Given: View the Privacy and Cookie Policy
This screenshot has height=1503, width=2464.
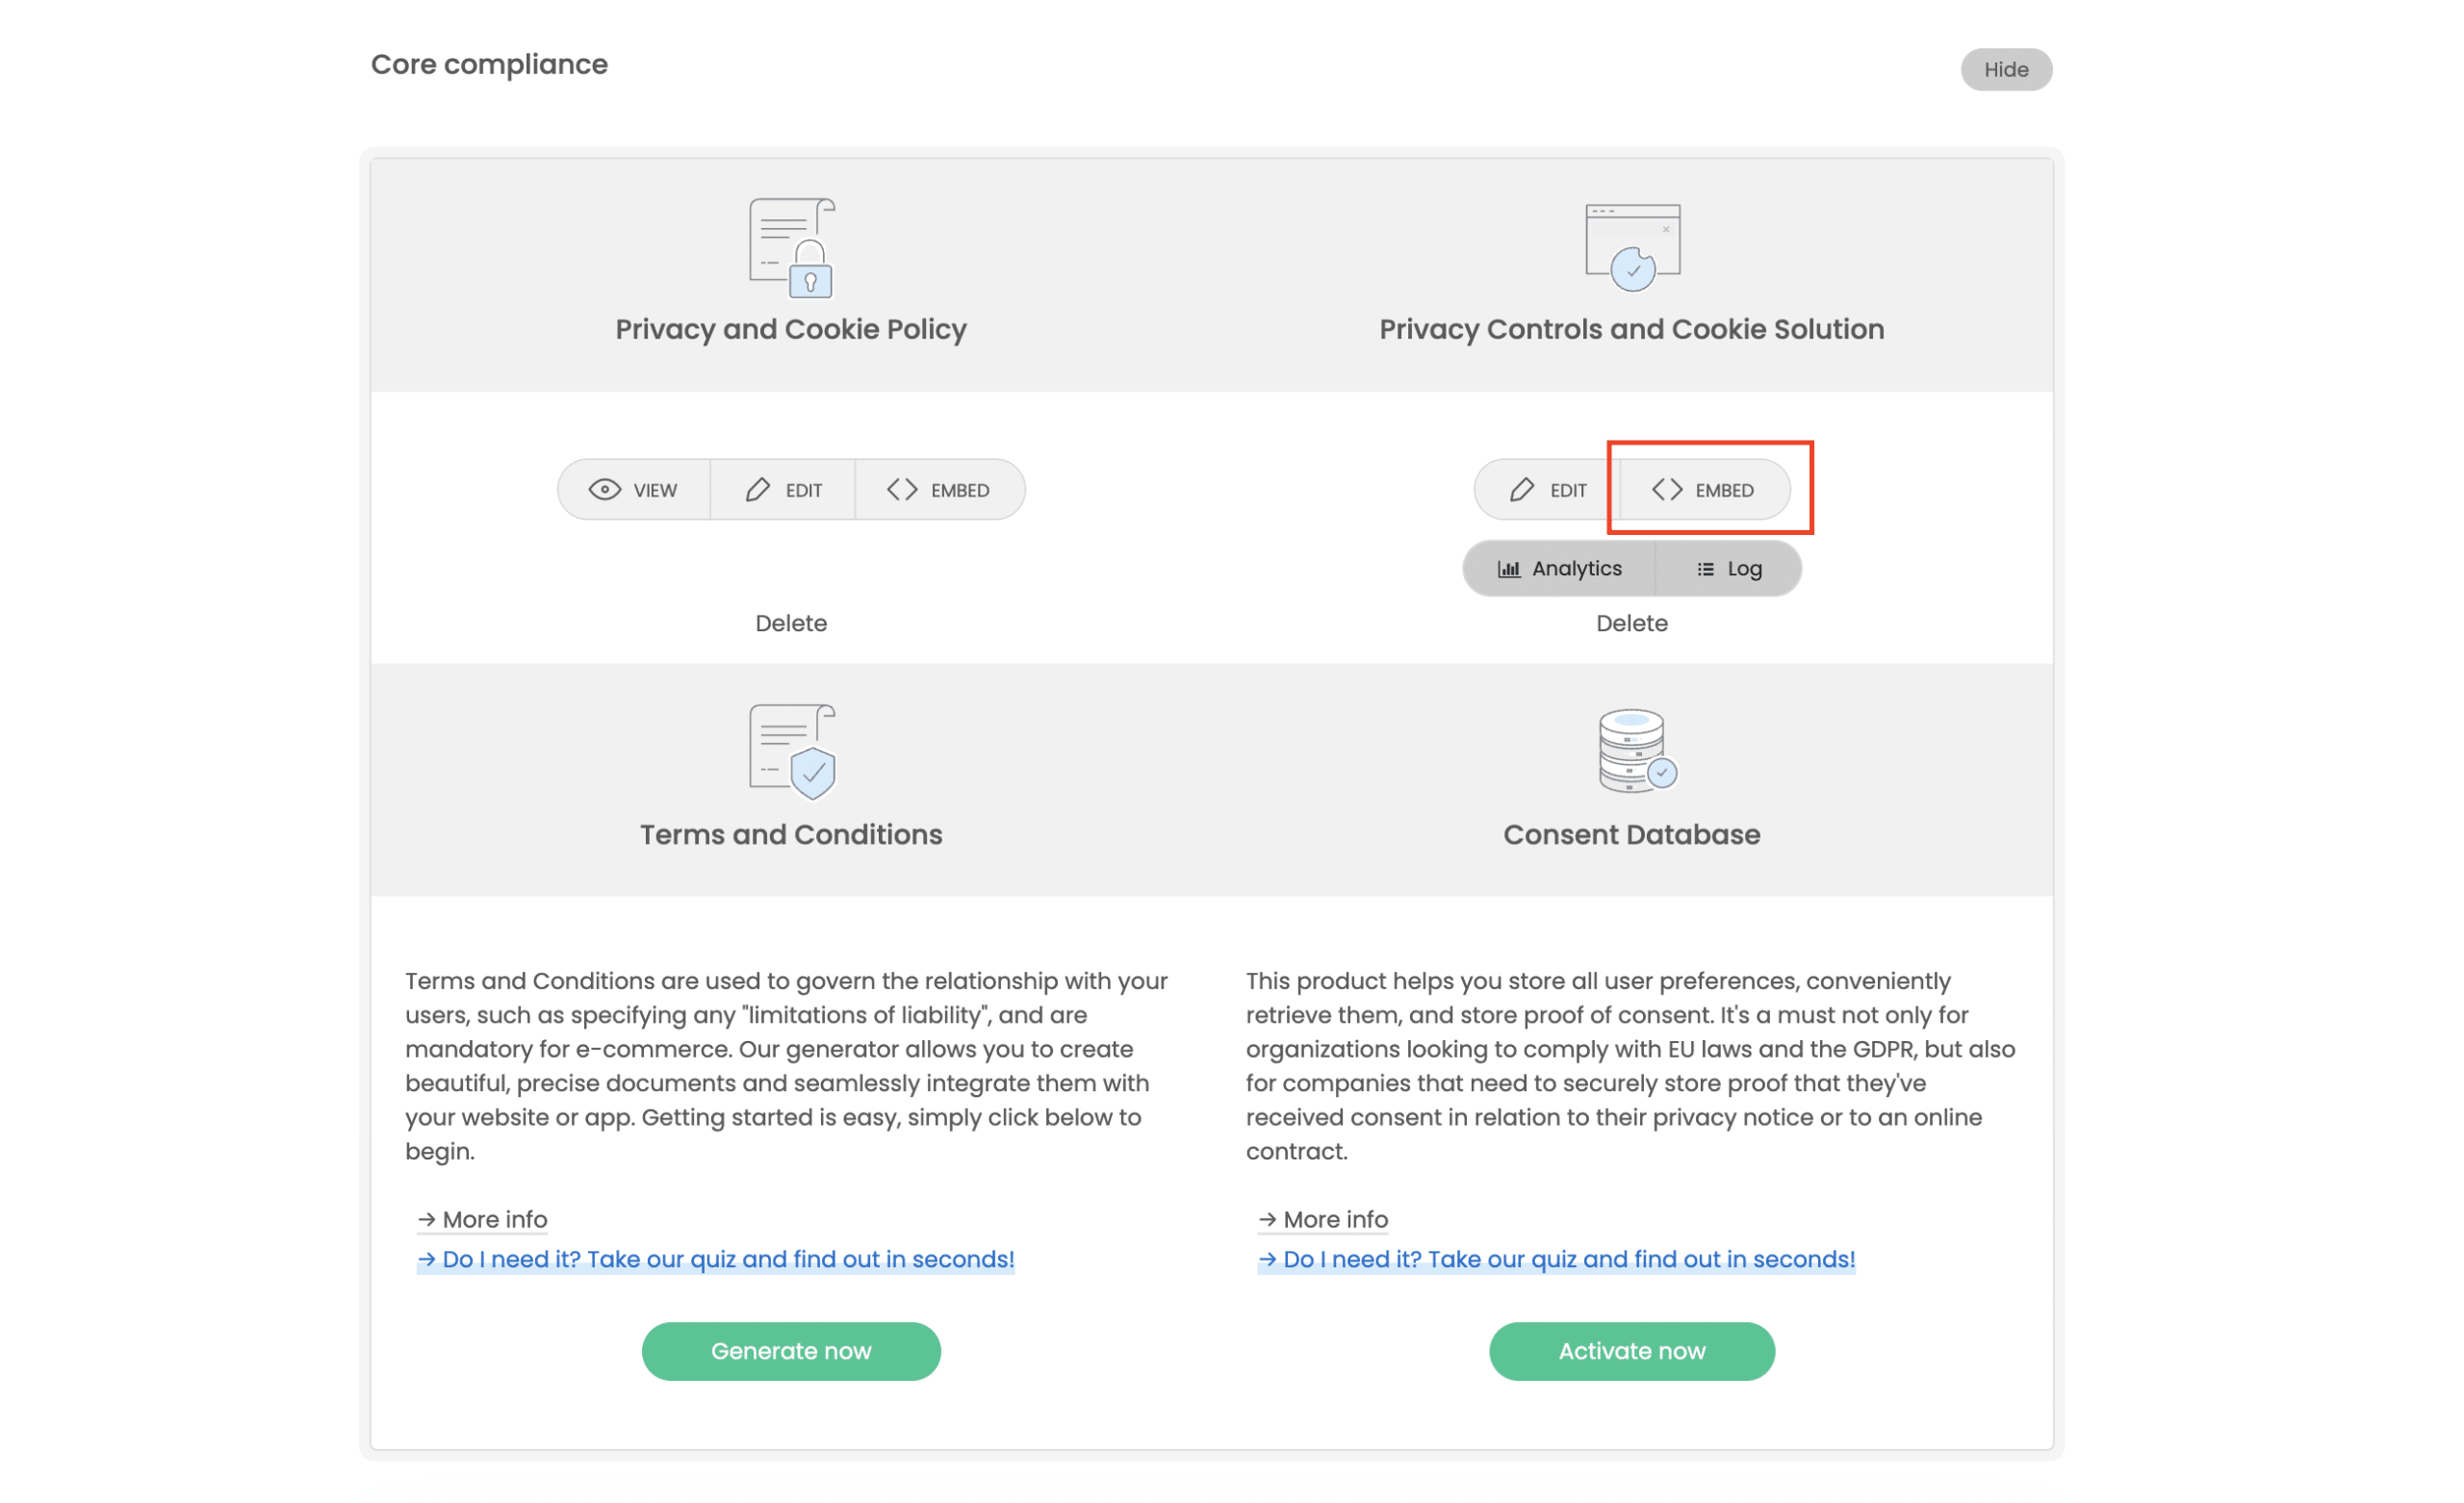Looking at the screenshot, I should [634, 489].
